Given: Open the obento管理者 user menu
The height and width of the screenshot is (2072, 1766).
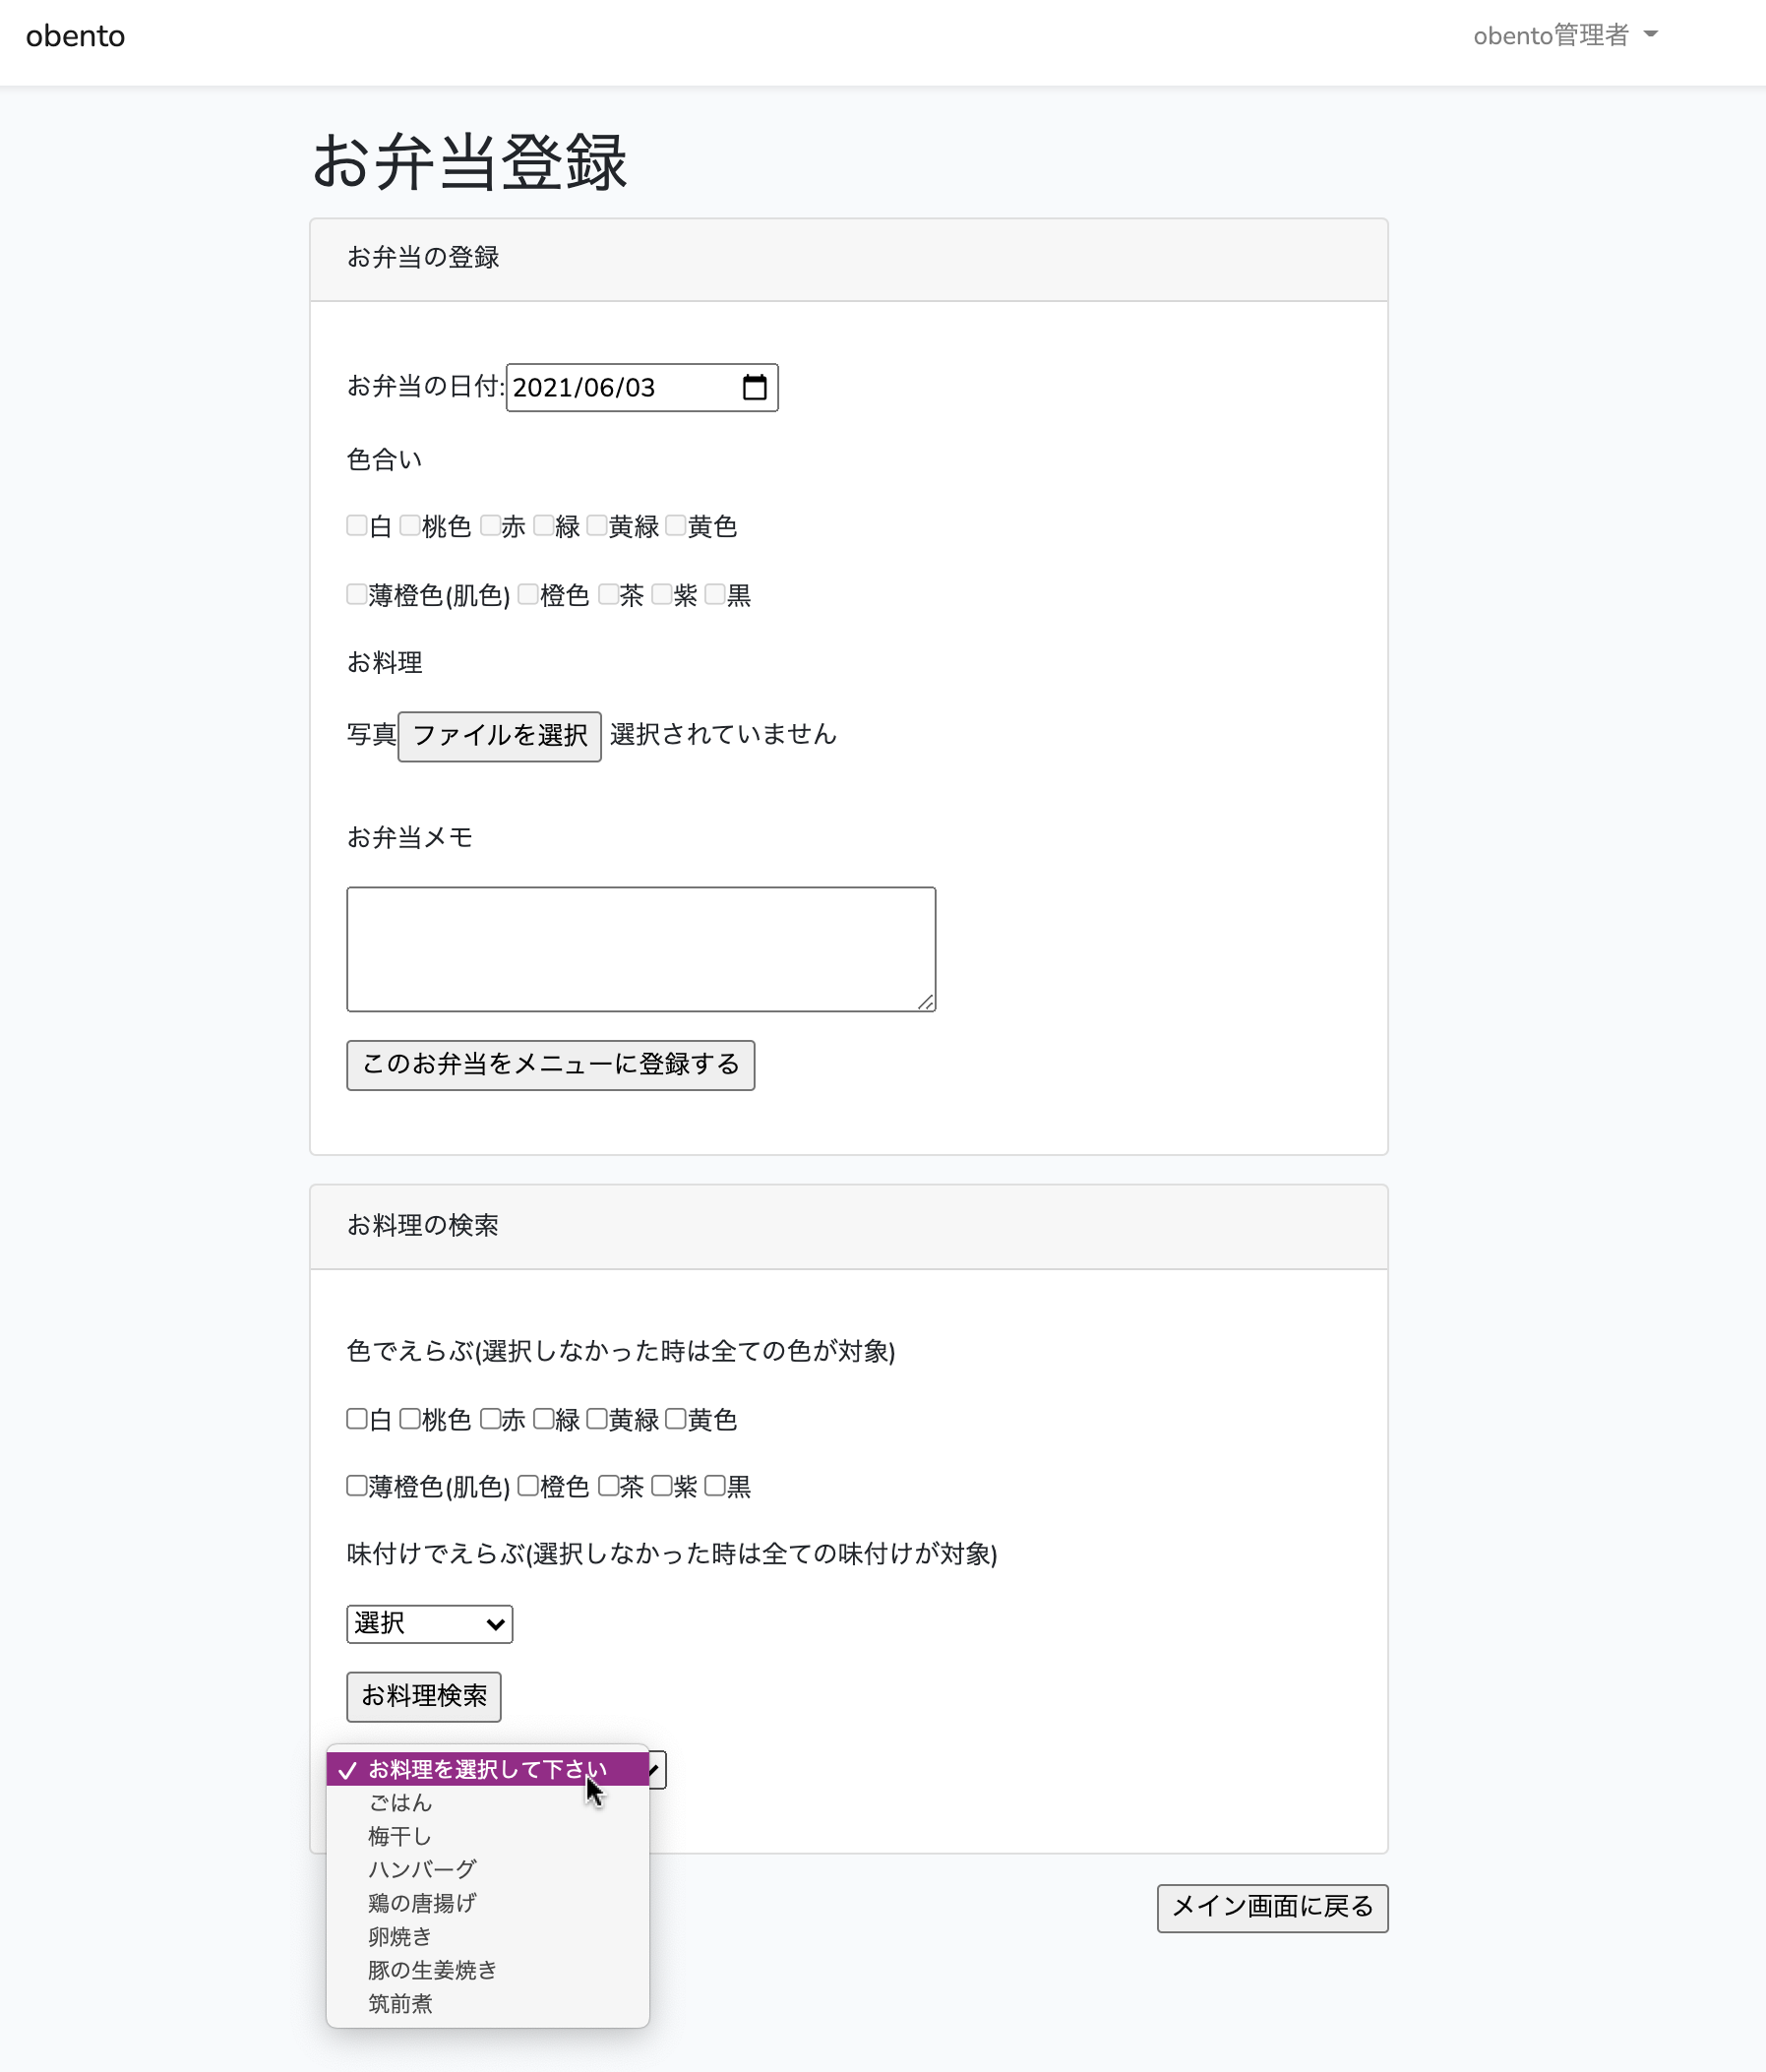Looking at the screenshot, I should point(1564,36).
